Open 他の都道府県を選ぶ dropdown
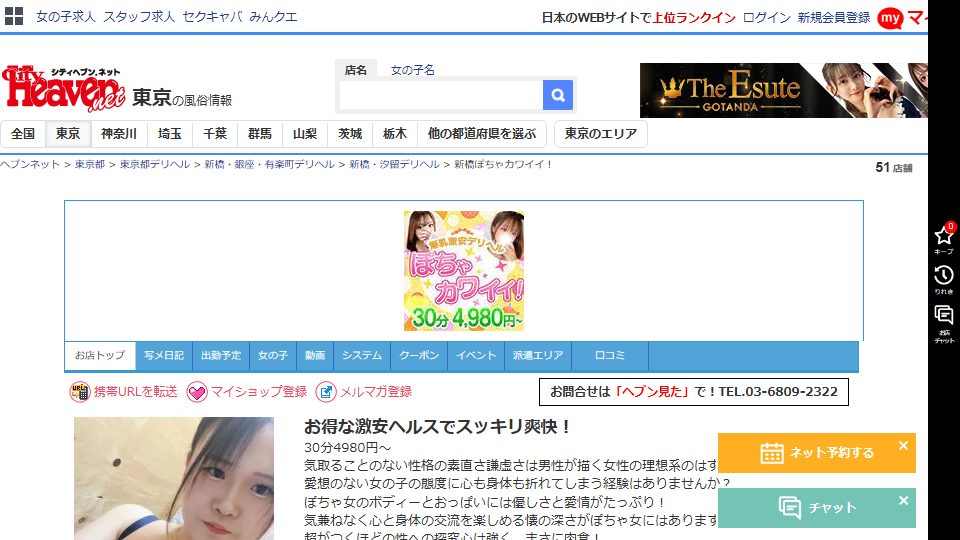 click(482, 133)
